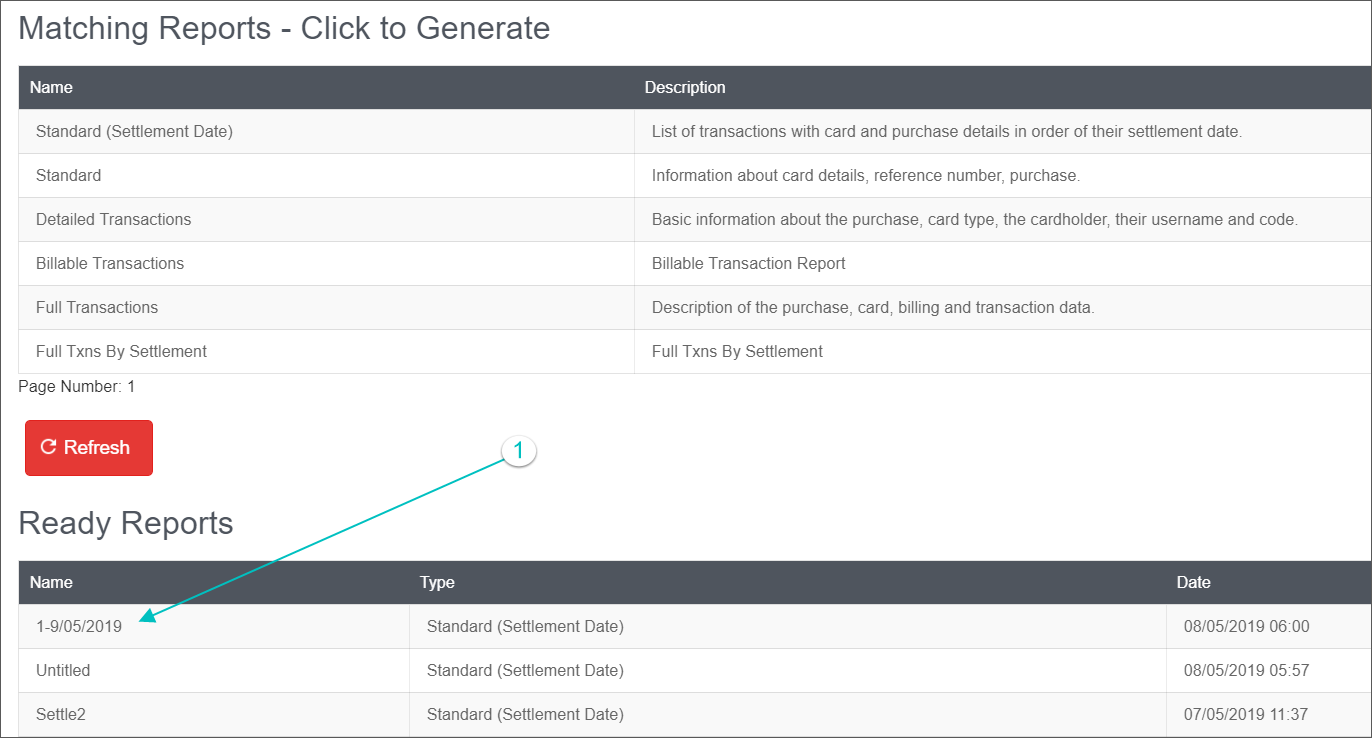Select Full Txns By Settlement report

click(x=121, y=351)
